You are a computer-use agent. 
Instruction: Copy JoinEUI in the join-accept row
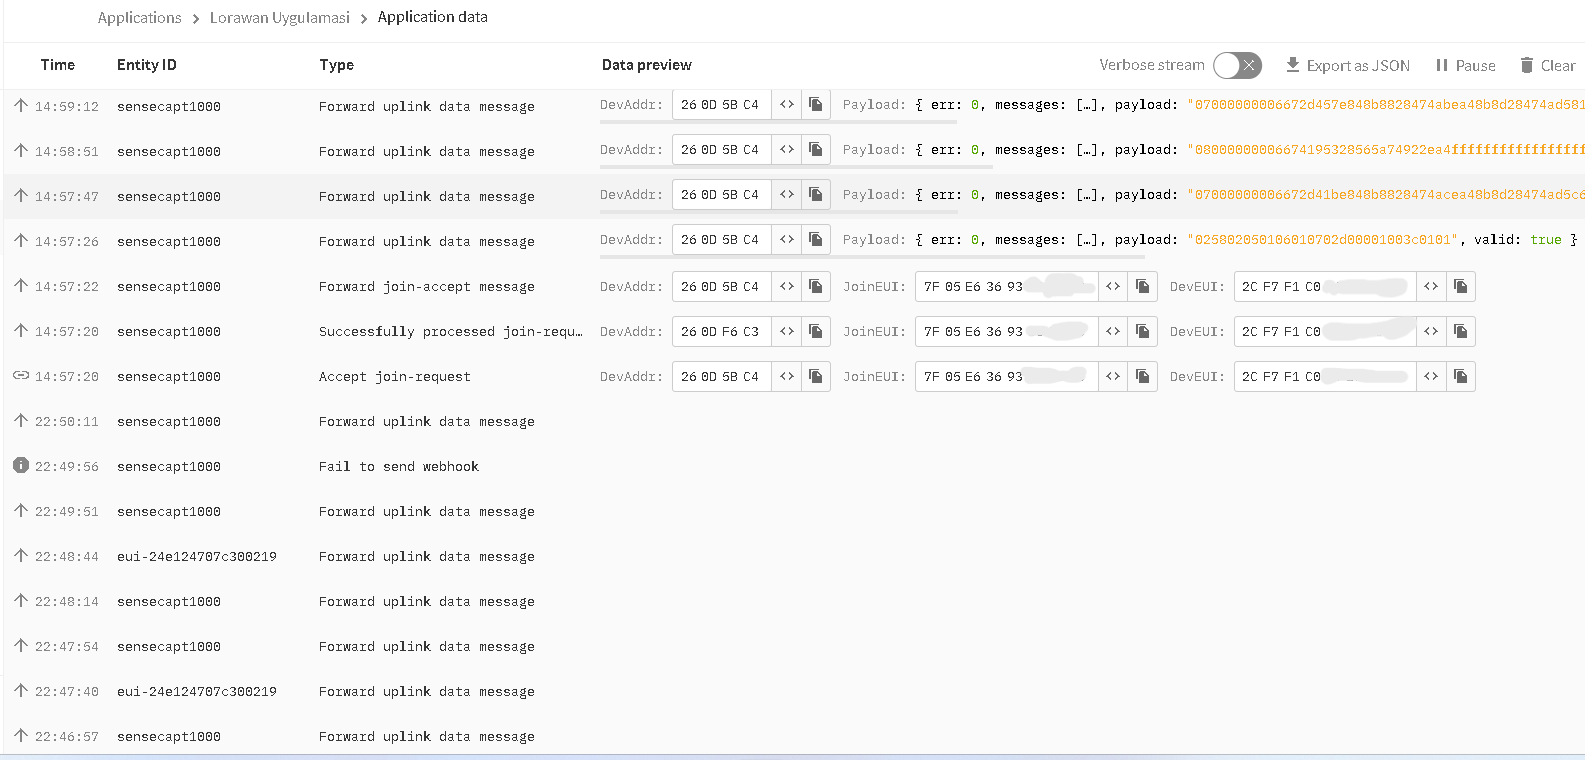tap(1142, 287)
